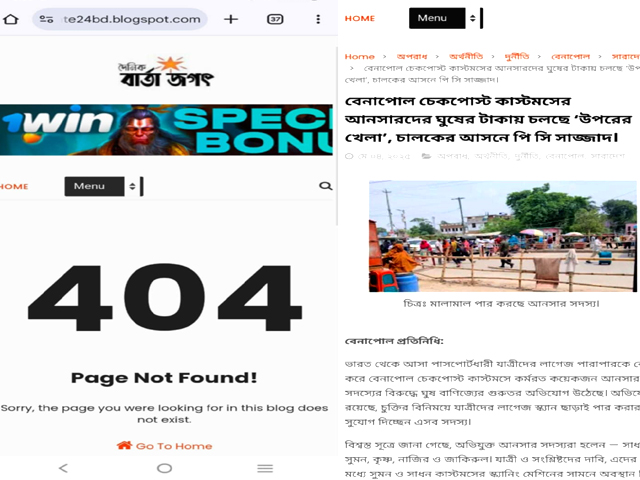This screenshot has width=640, height=480.
Task: Click Home breadcrumb link in article
Action: (x=360, y=57)
